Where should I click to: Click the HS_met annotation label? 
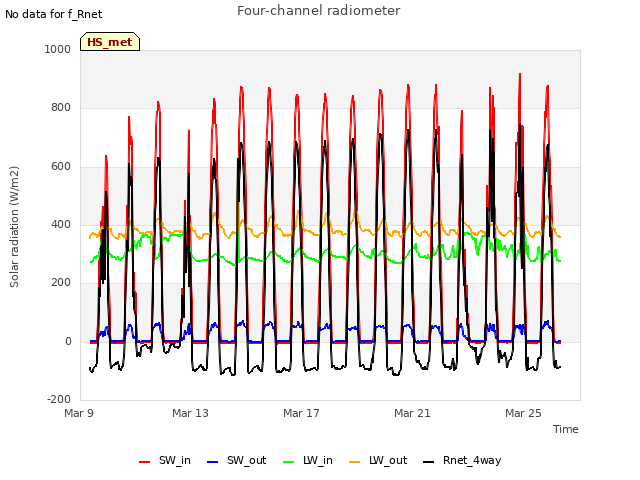[110, 42]
